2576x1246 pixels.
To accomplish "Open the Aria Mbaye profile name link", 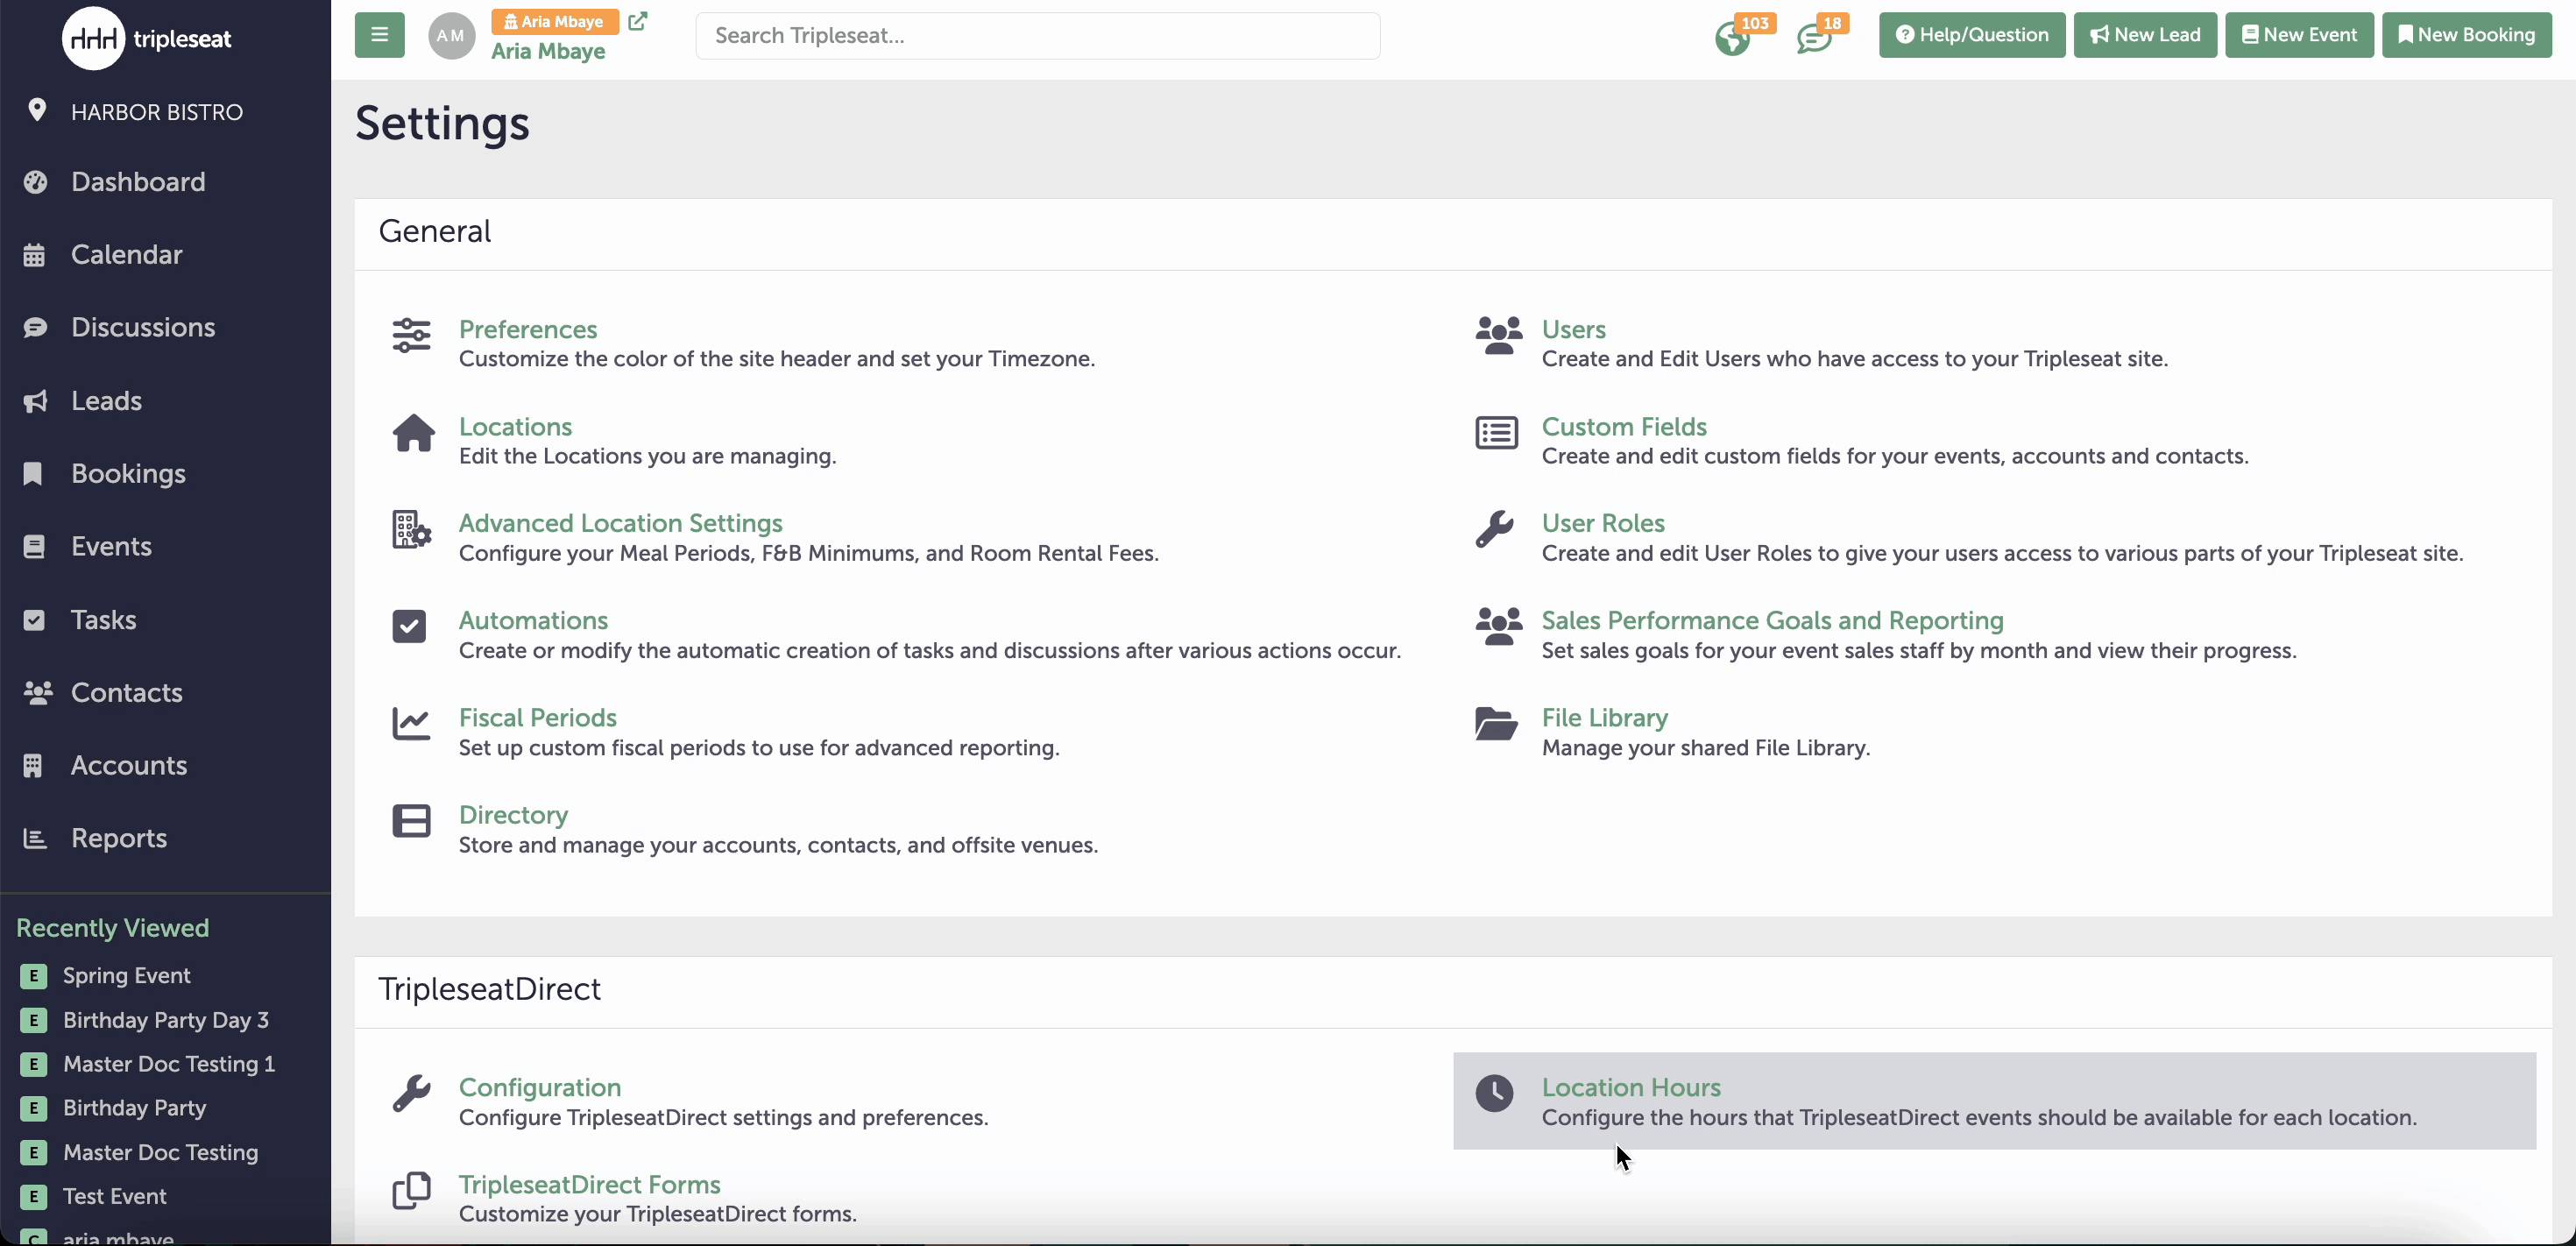I will click(x=548, y=51).
